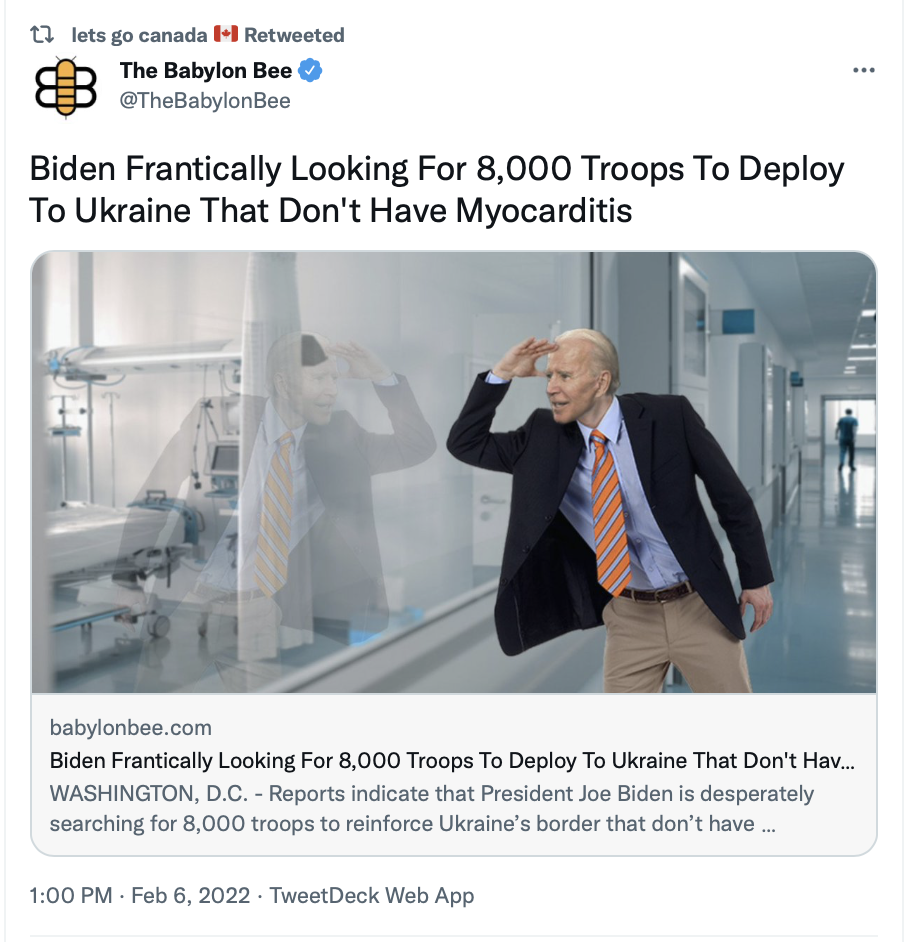The image size is (910, 942).
Task: Click the blue verified badge
Action: (310, 71)
